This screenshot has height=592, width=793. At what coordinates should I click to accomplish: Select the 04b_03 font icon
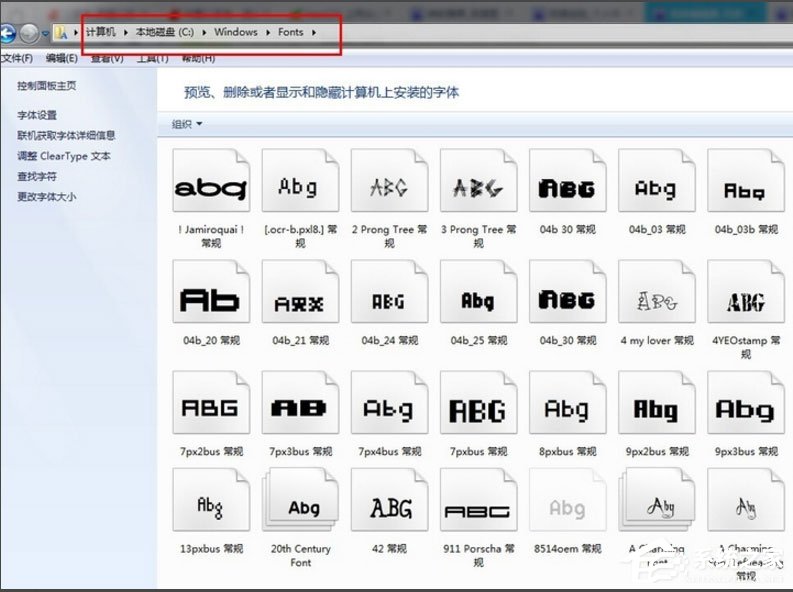tap(656, 180)
